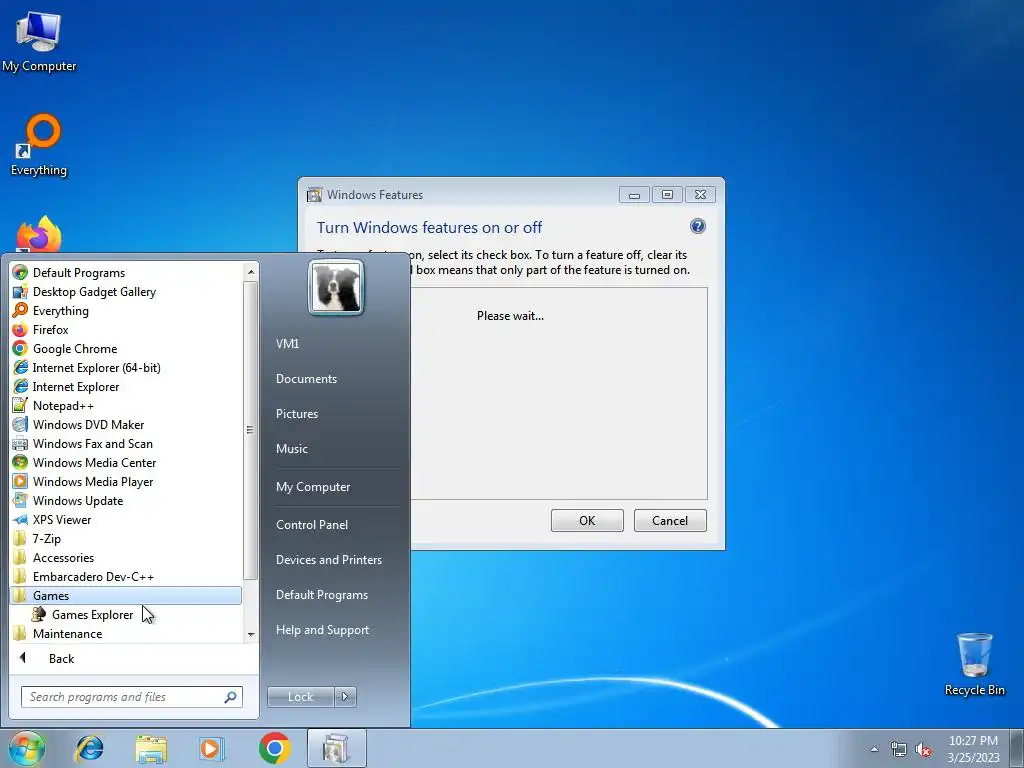1024x768 pixels.
Task: Open Default Programs in the right pane
Action: click(x=321, y=595)
